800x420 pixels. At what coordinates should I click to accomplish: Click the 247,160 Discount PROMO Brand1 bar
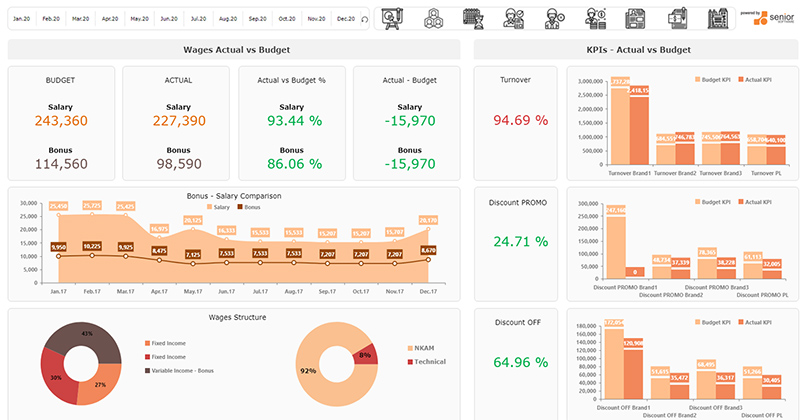[615, 248]
